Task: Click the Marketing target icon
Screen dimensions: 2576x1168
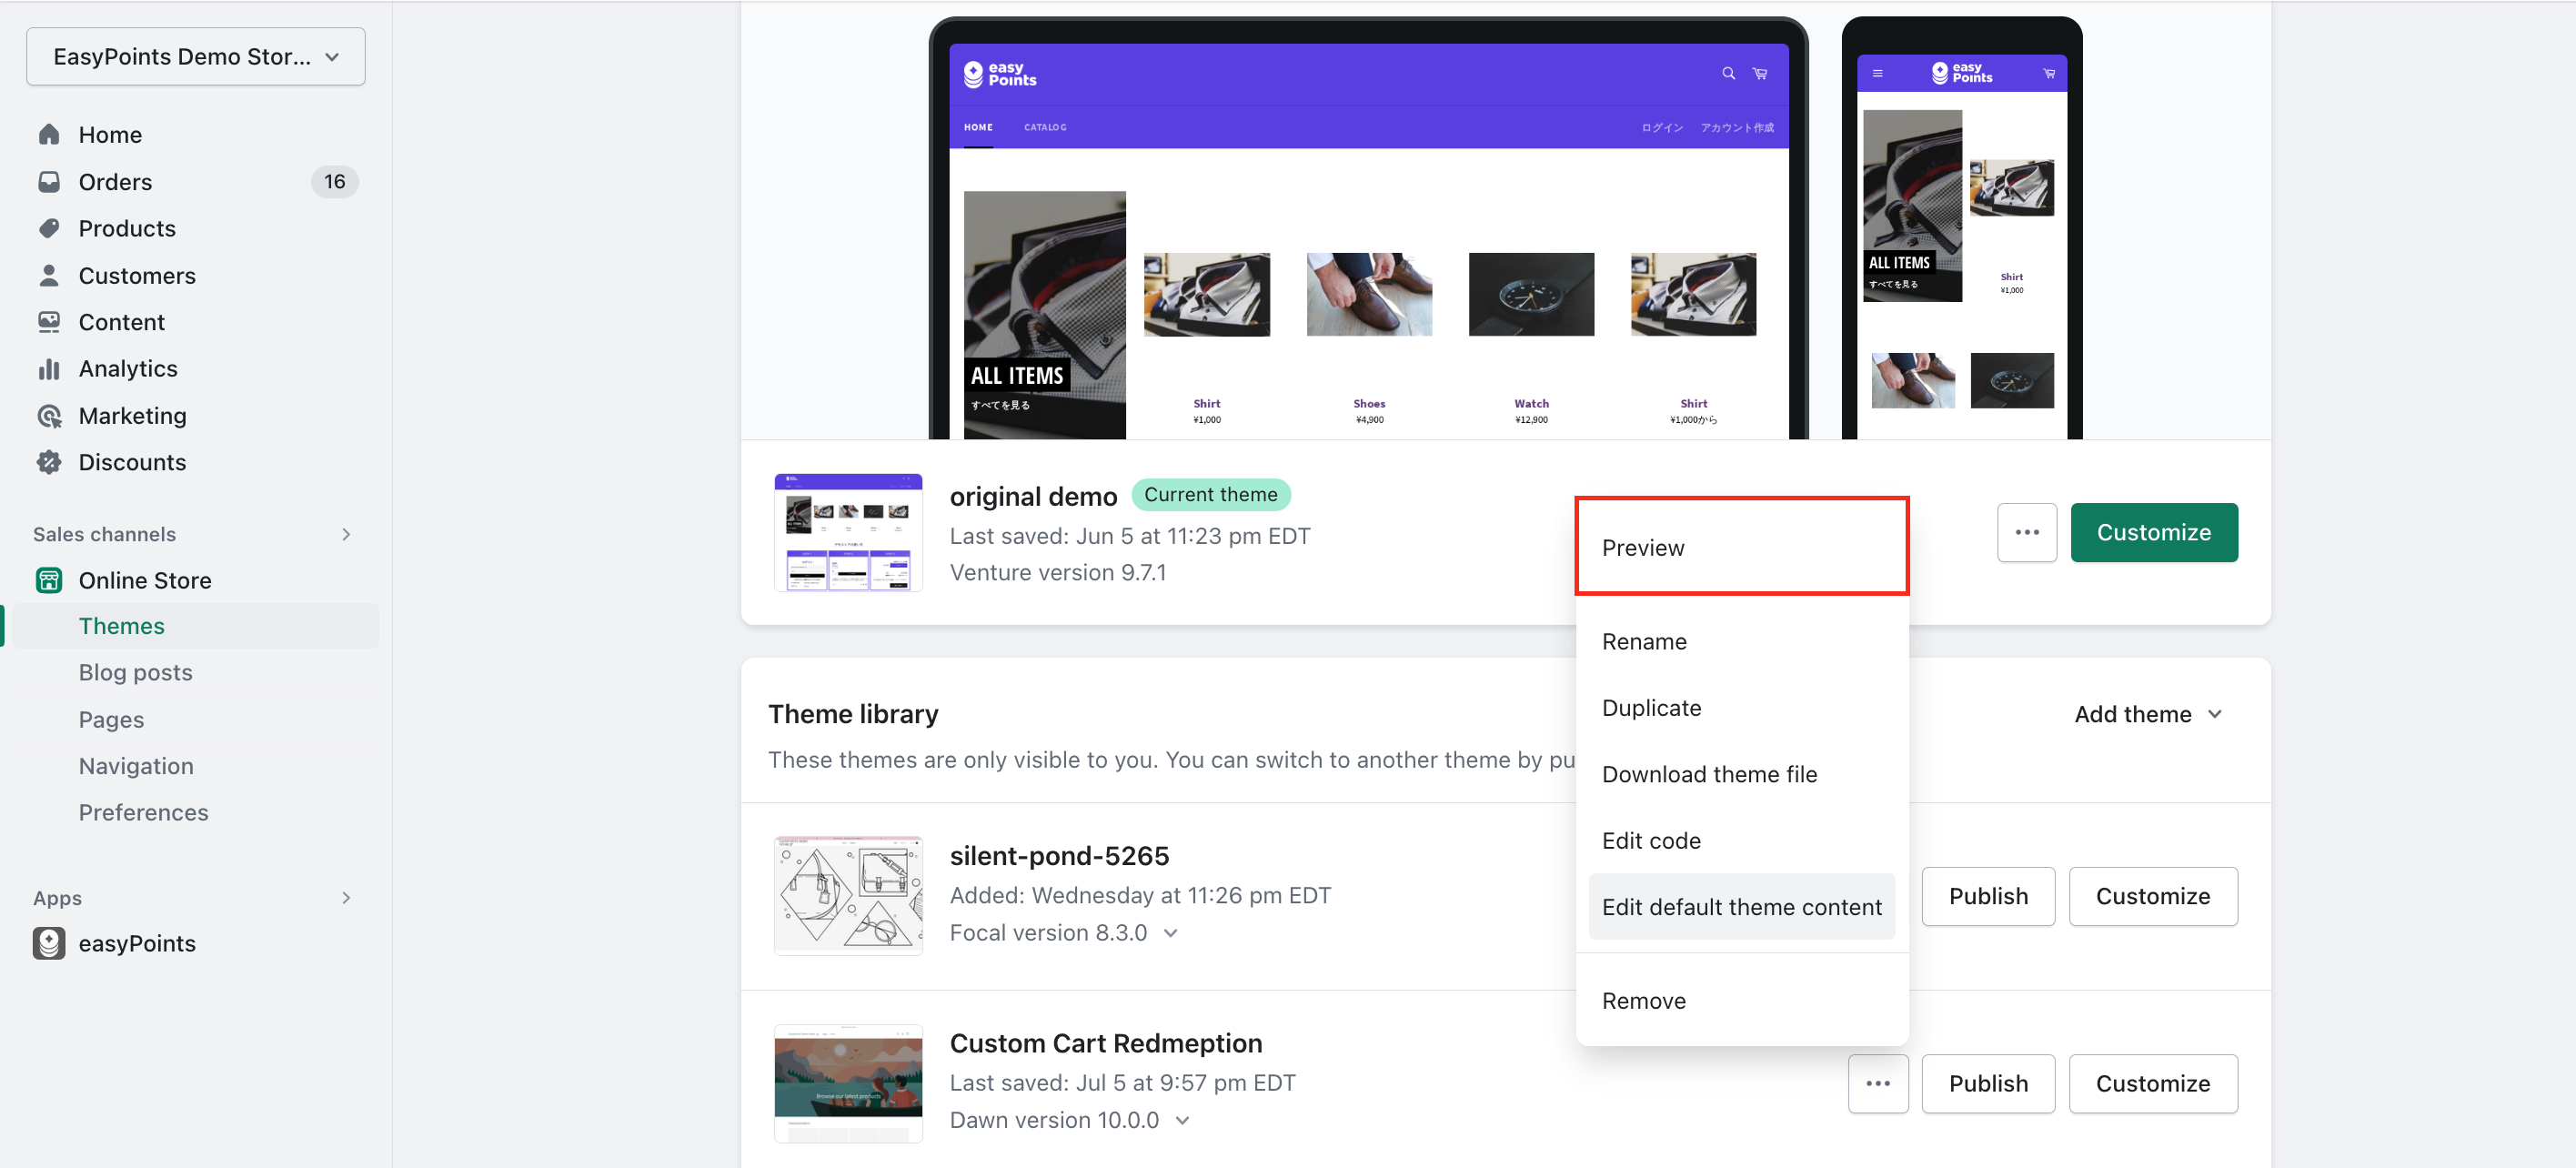Action: (49, 415)
